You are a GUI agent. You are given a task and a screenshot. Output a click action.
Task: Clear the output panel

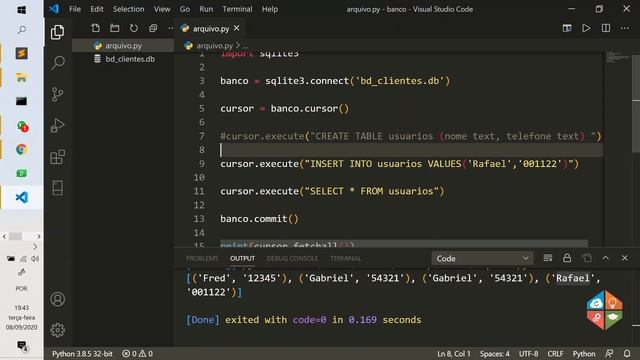pos(548,258)
